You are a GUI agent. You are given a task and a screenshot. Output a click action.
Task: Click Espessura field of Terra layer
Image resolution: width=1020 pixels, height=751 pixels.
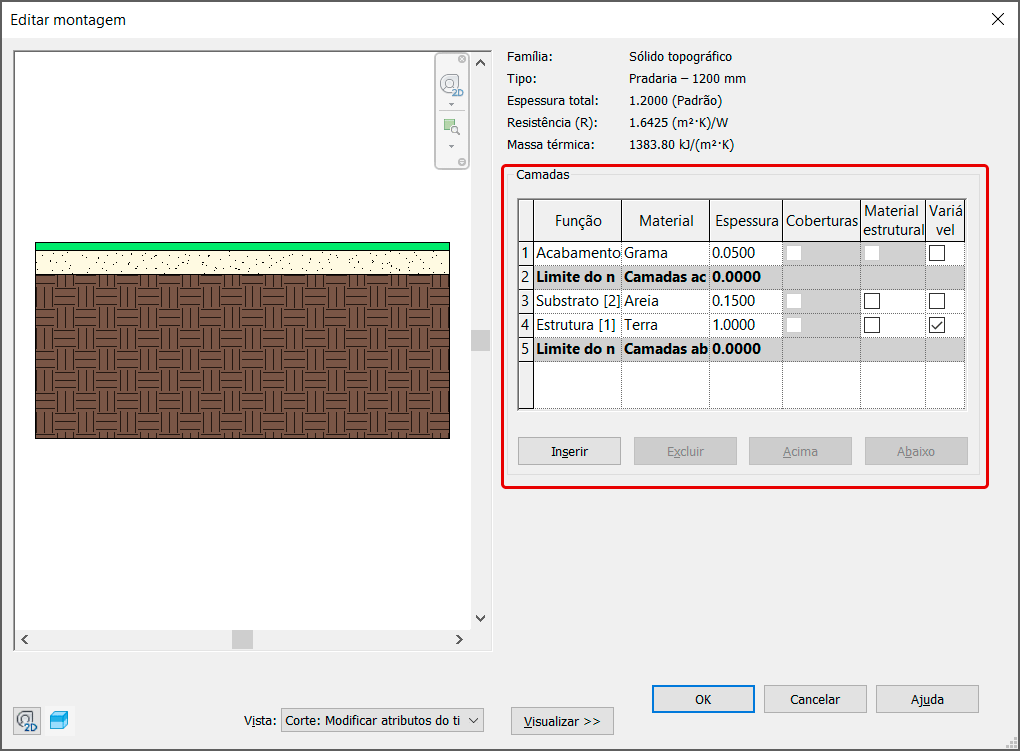tap(745, 325)
